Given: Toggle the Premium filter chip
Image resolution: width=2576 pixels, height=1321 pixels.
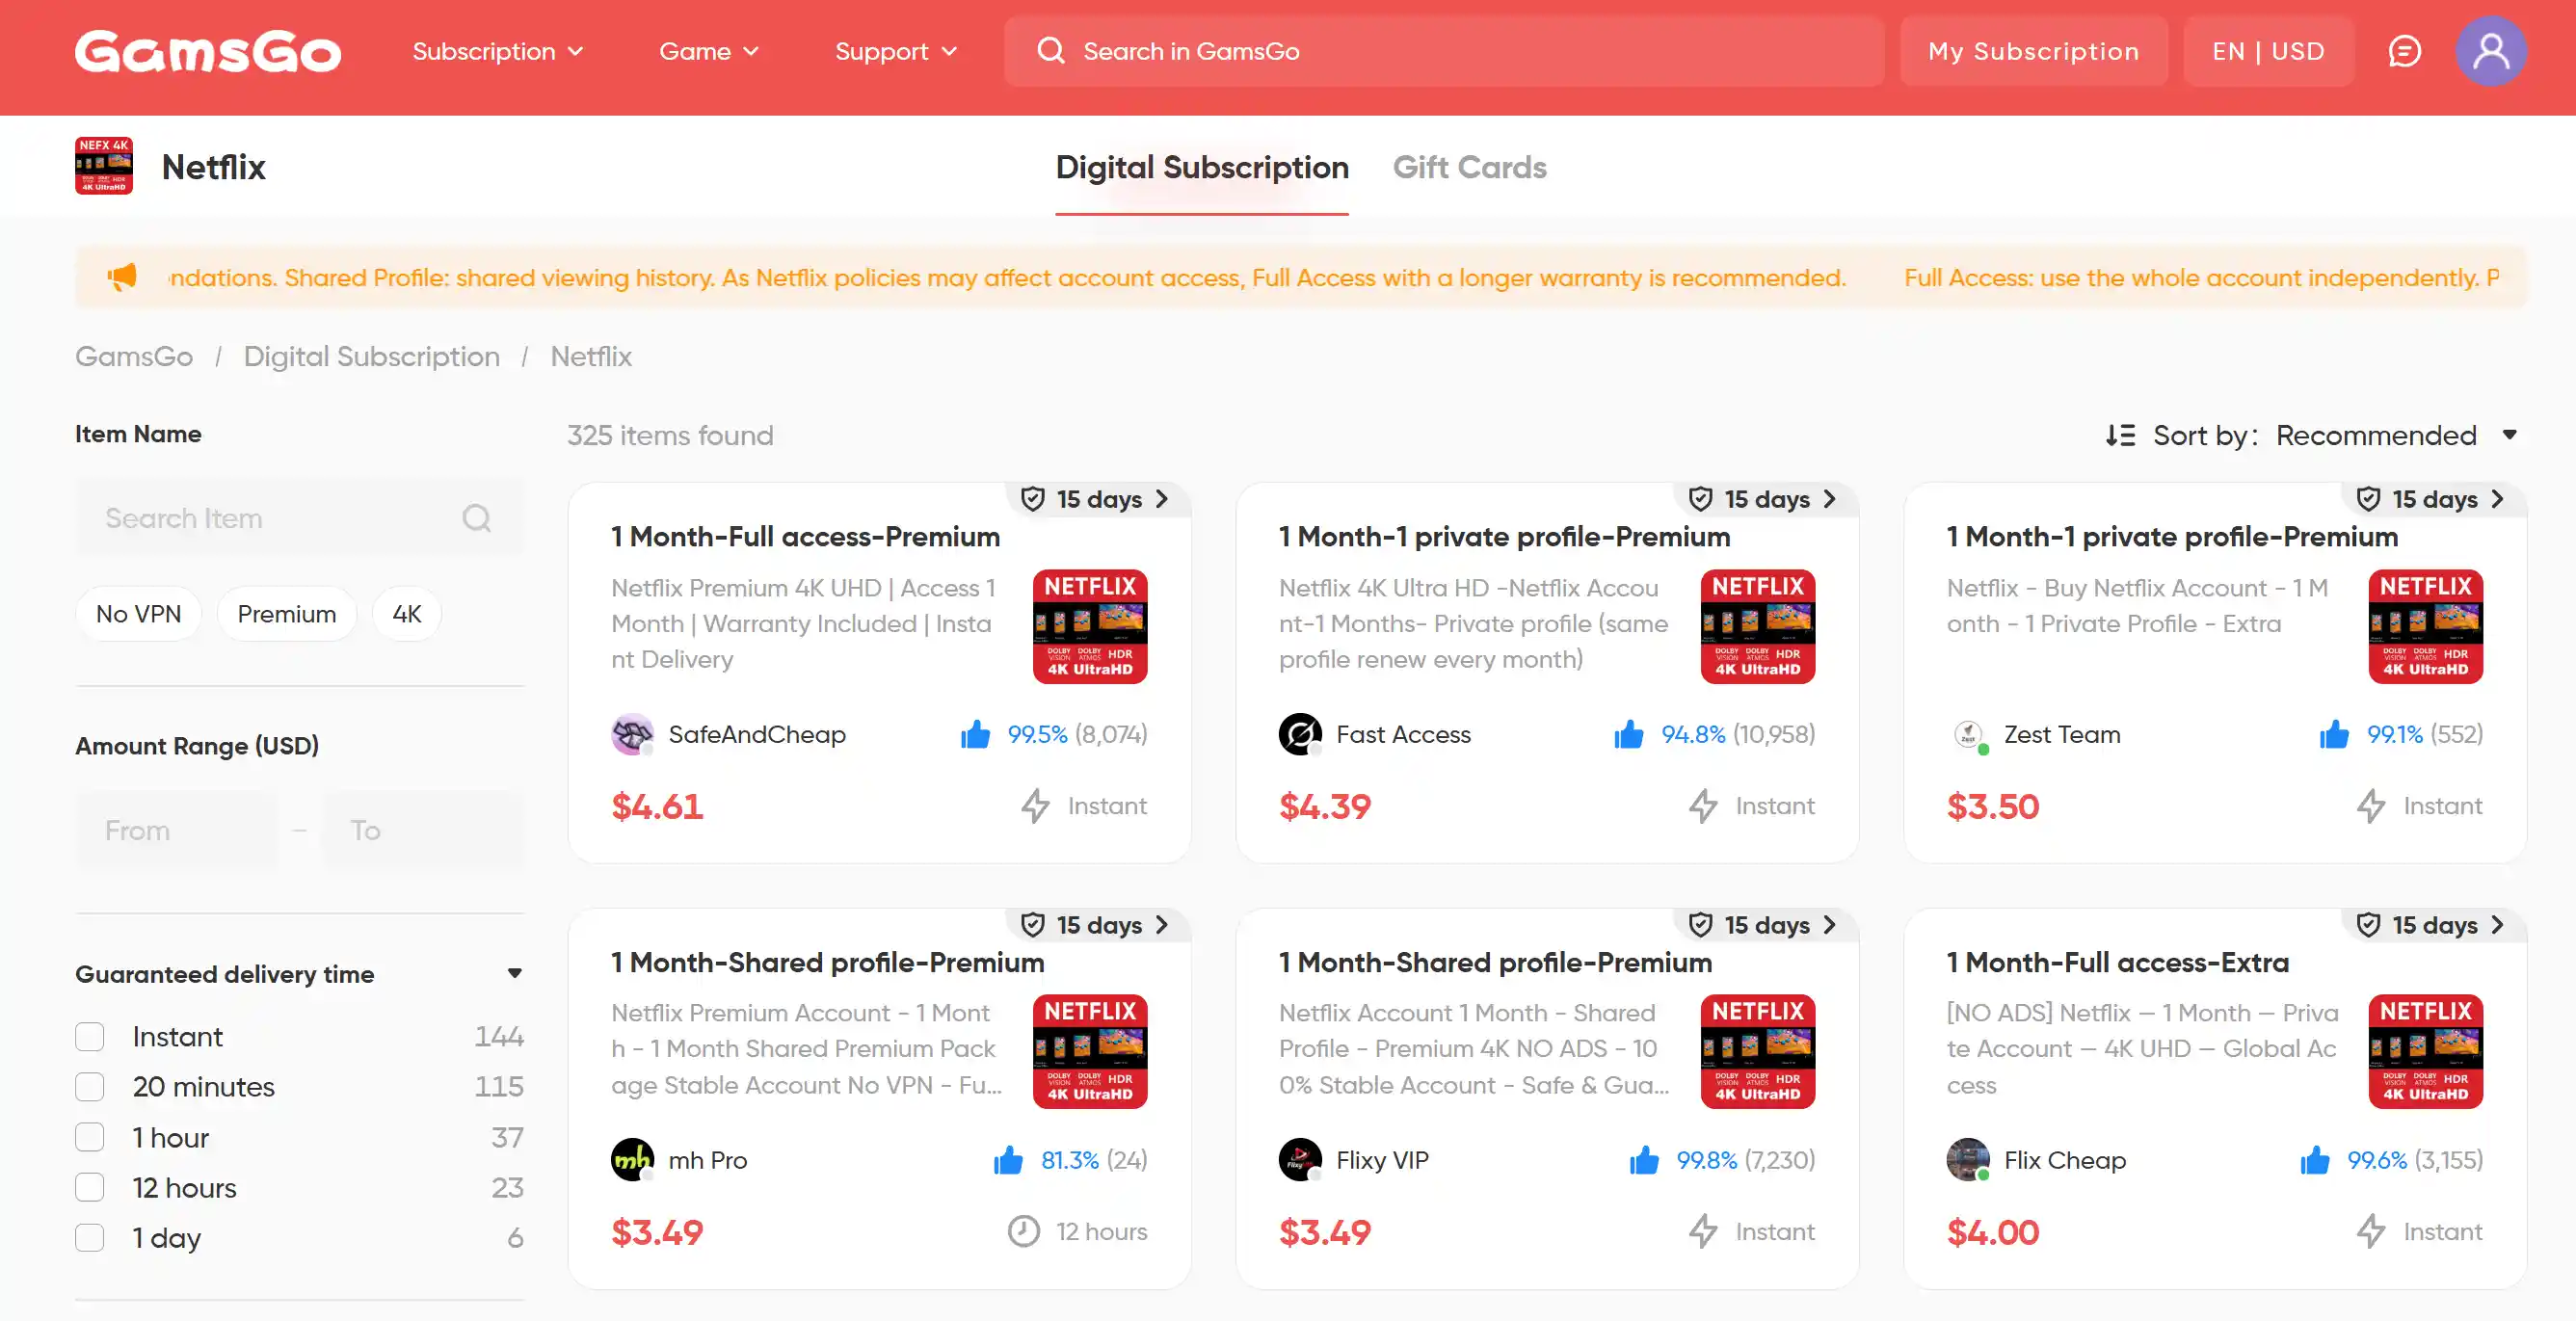Looking at the screenshot, I should [287, 614].
